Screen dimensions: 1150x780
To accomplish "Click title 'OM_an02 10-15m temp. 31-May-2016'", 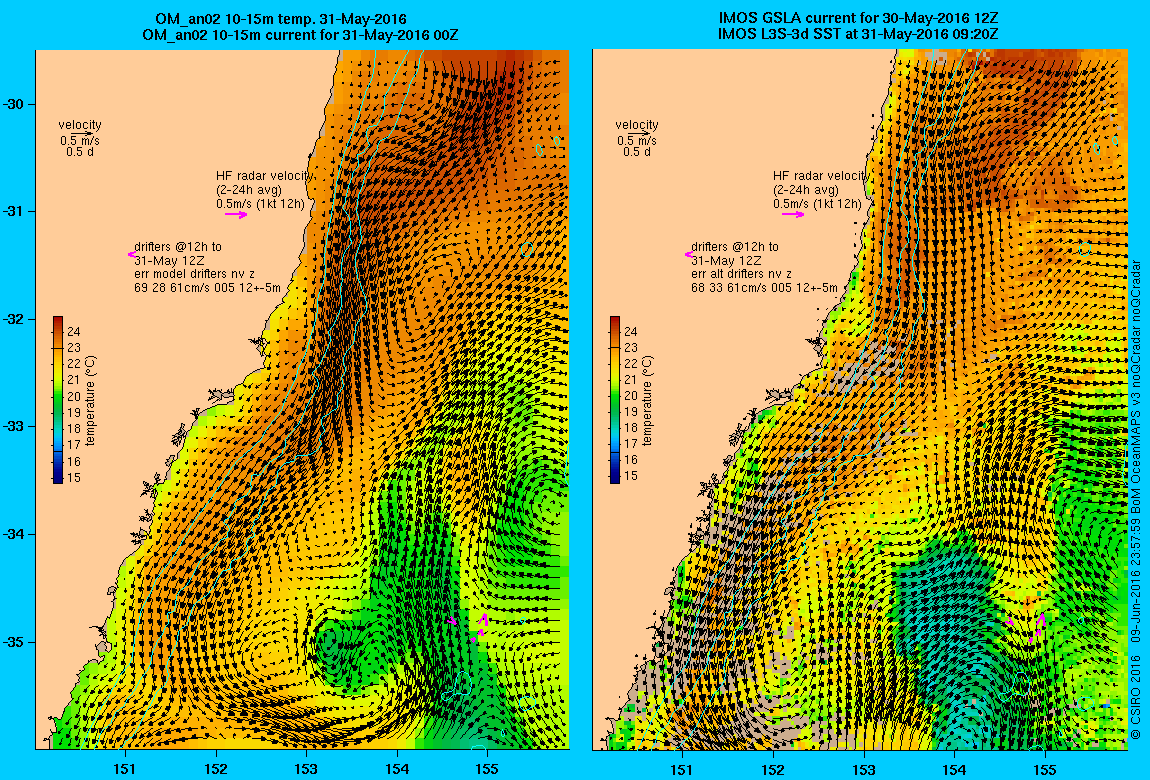I will 281,19.
